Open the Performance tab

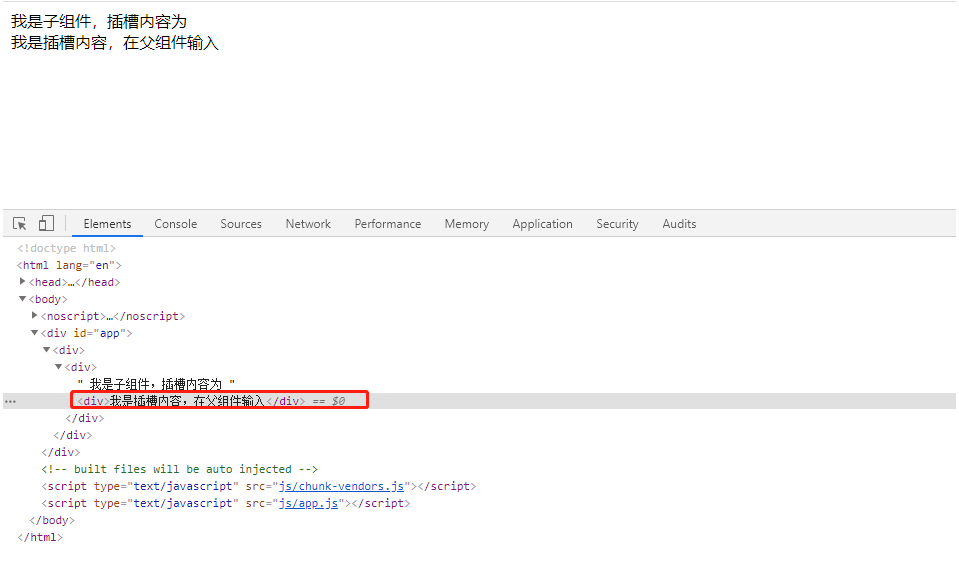[388, 224]
